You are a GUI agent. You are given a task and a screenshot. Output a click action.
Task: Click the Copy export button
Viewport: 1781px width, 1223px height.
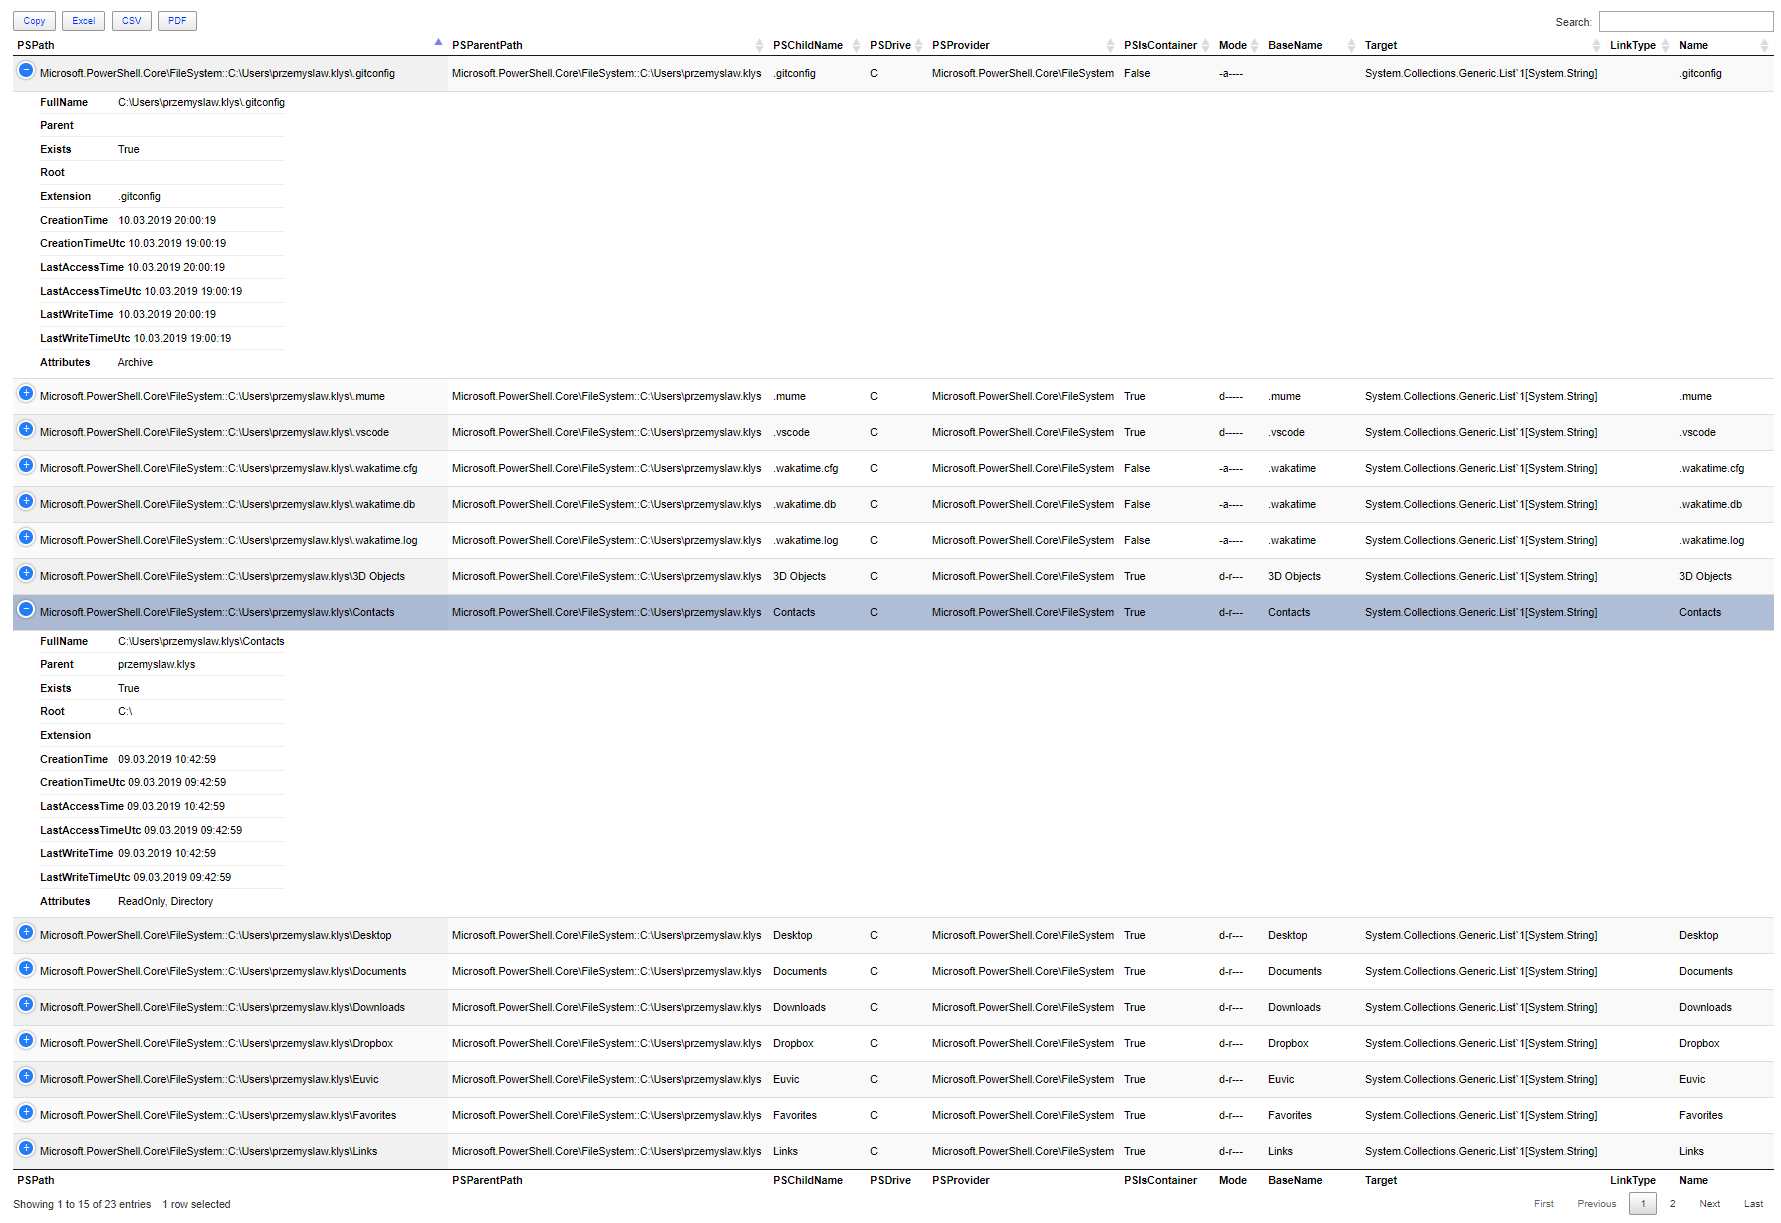click(x=34, y=21)
